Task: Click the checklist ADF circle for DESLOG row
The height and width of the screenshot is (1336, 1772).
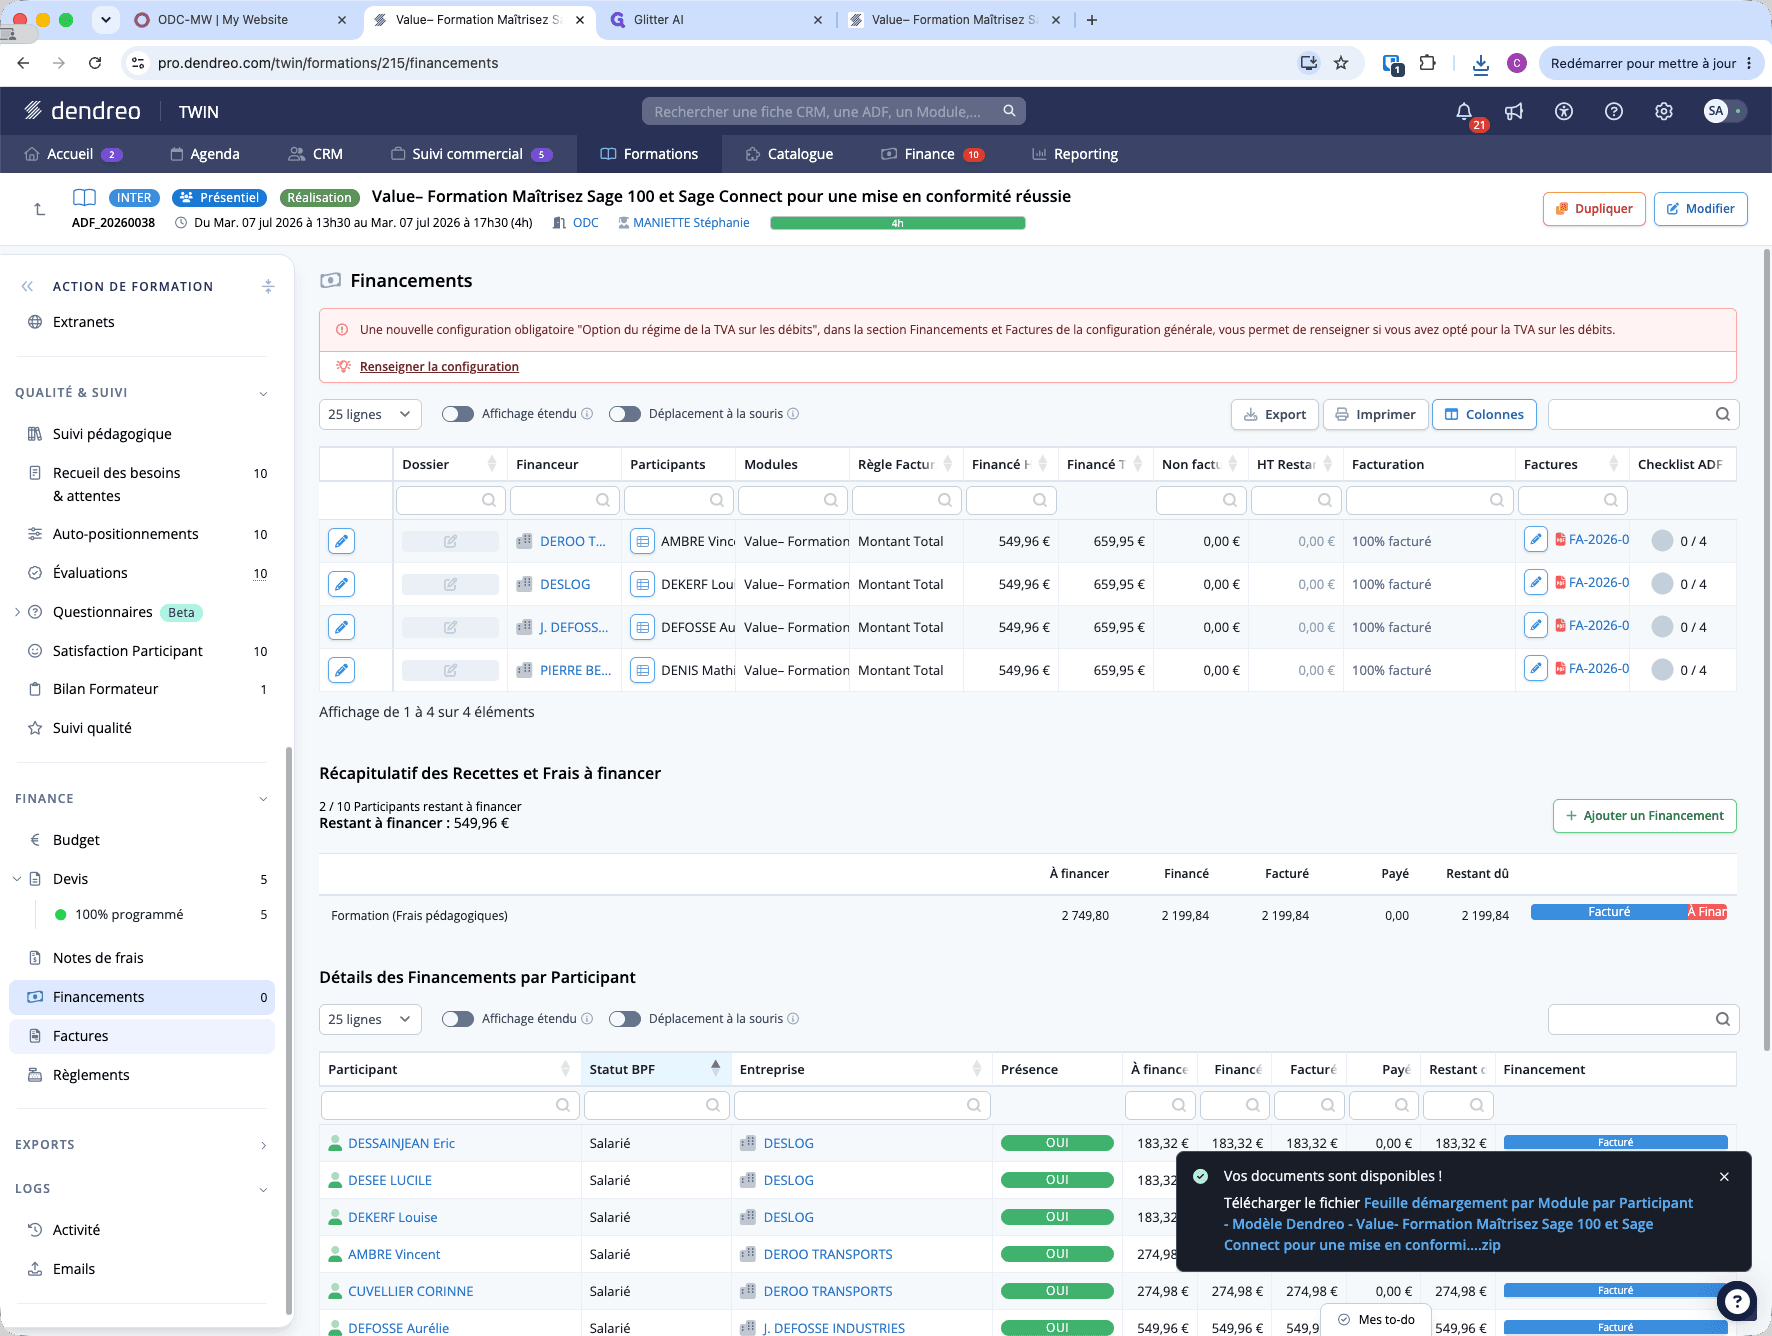Action: tap(1662, 584)
